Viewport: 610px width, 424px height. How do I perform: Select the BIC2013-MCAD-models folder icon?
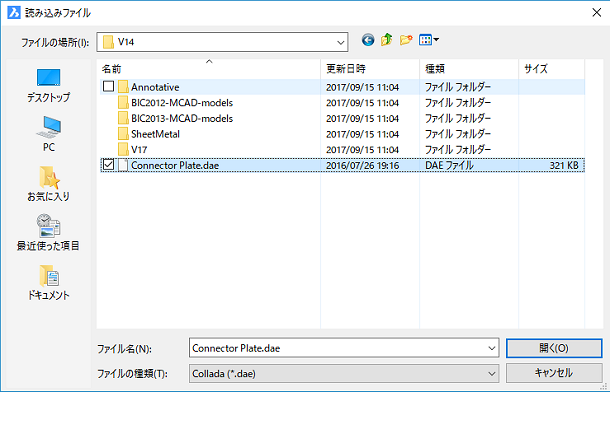pyautogui.click(x=123, y=118)
